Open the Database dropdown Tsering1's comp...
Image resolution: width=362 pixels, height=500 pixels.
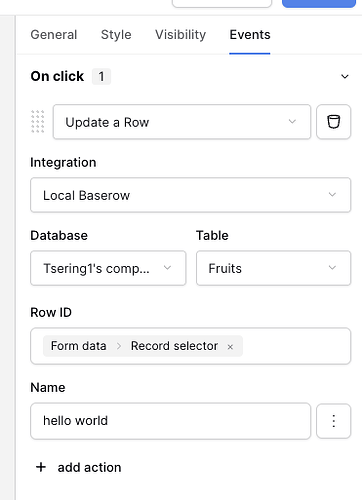(108, 268)
